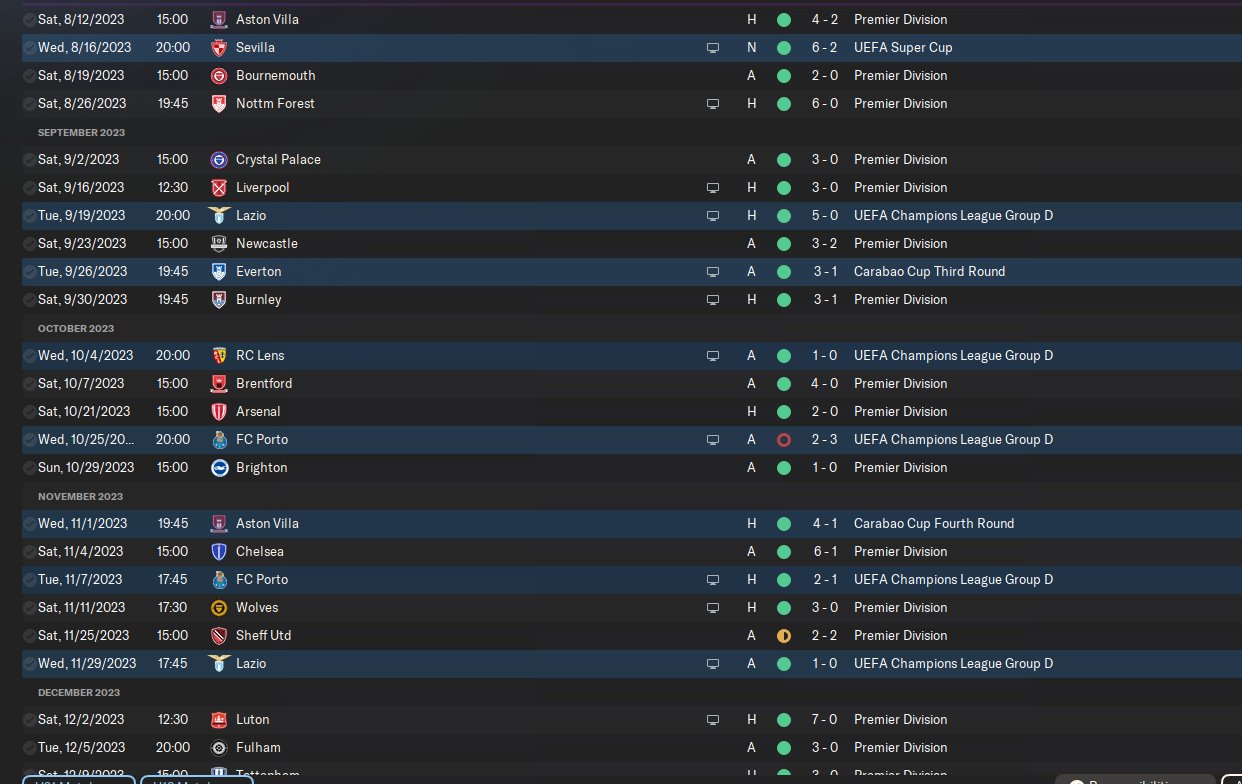1242x784 pixels.
Task: Click the TV icon on the Luton match row
Action: (x=713, y=719)
